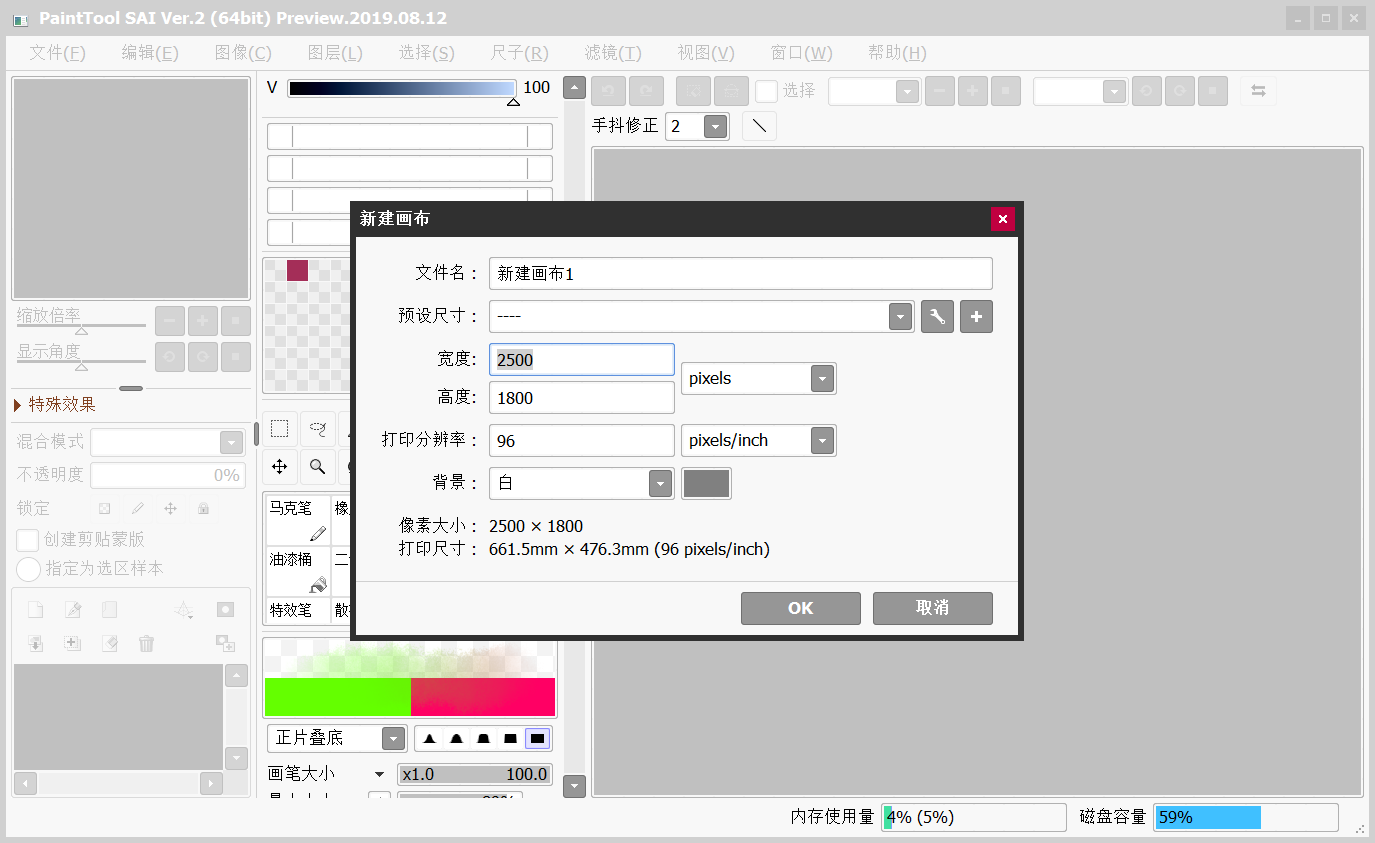The height and width of the screenshot is (843, 1375).
Task: Click the flip horizontal swap arrows icon
Action: coord(1258,91)
